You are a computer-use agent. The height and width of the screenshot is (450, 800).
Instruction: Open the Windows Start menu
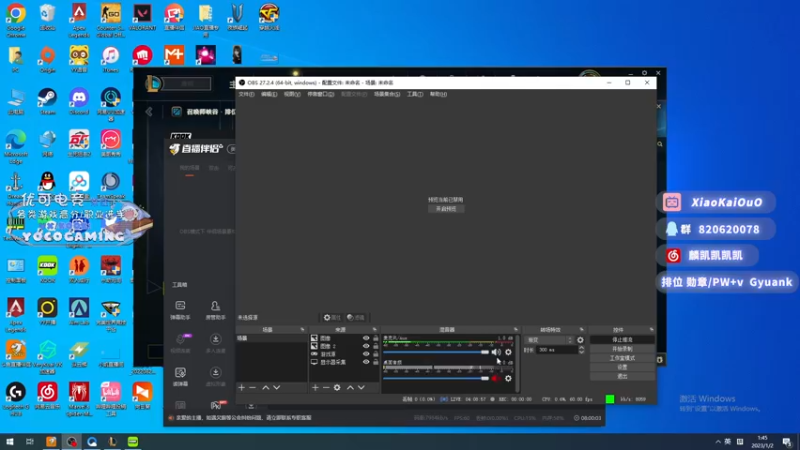9,442
